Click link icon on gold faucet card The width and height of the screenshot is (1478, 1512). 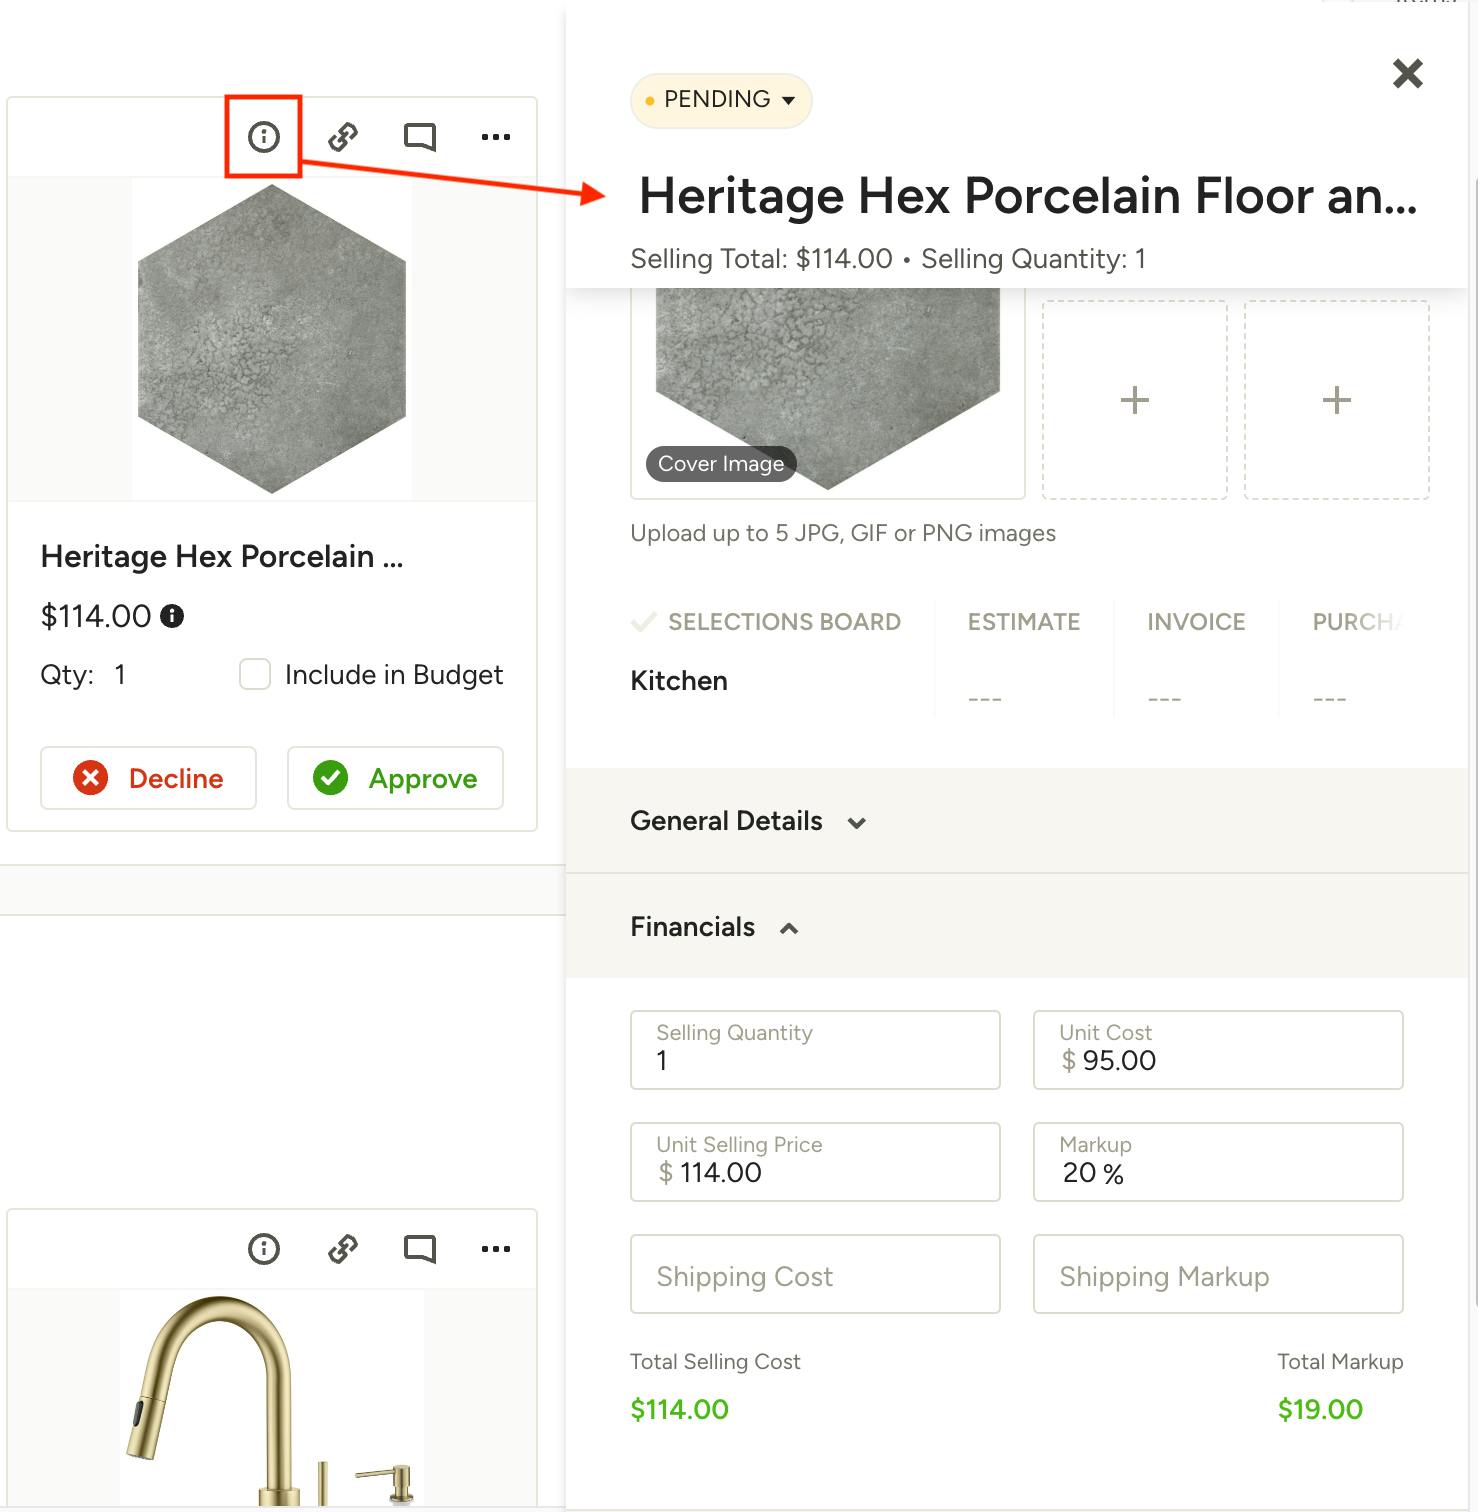343,1249
